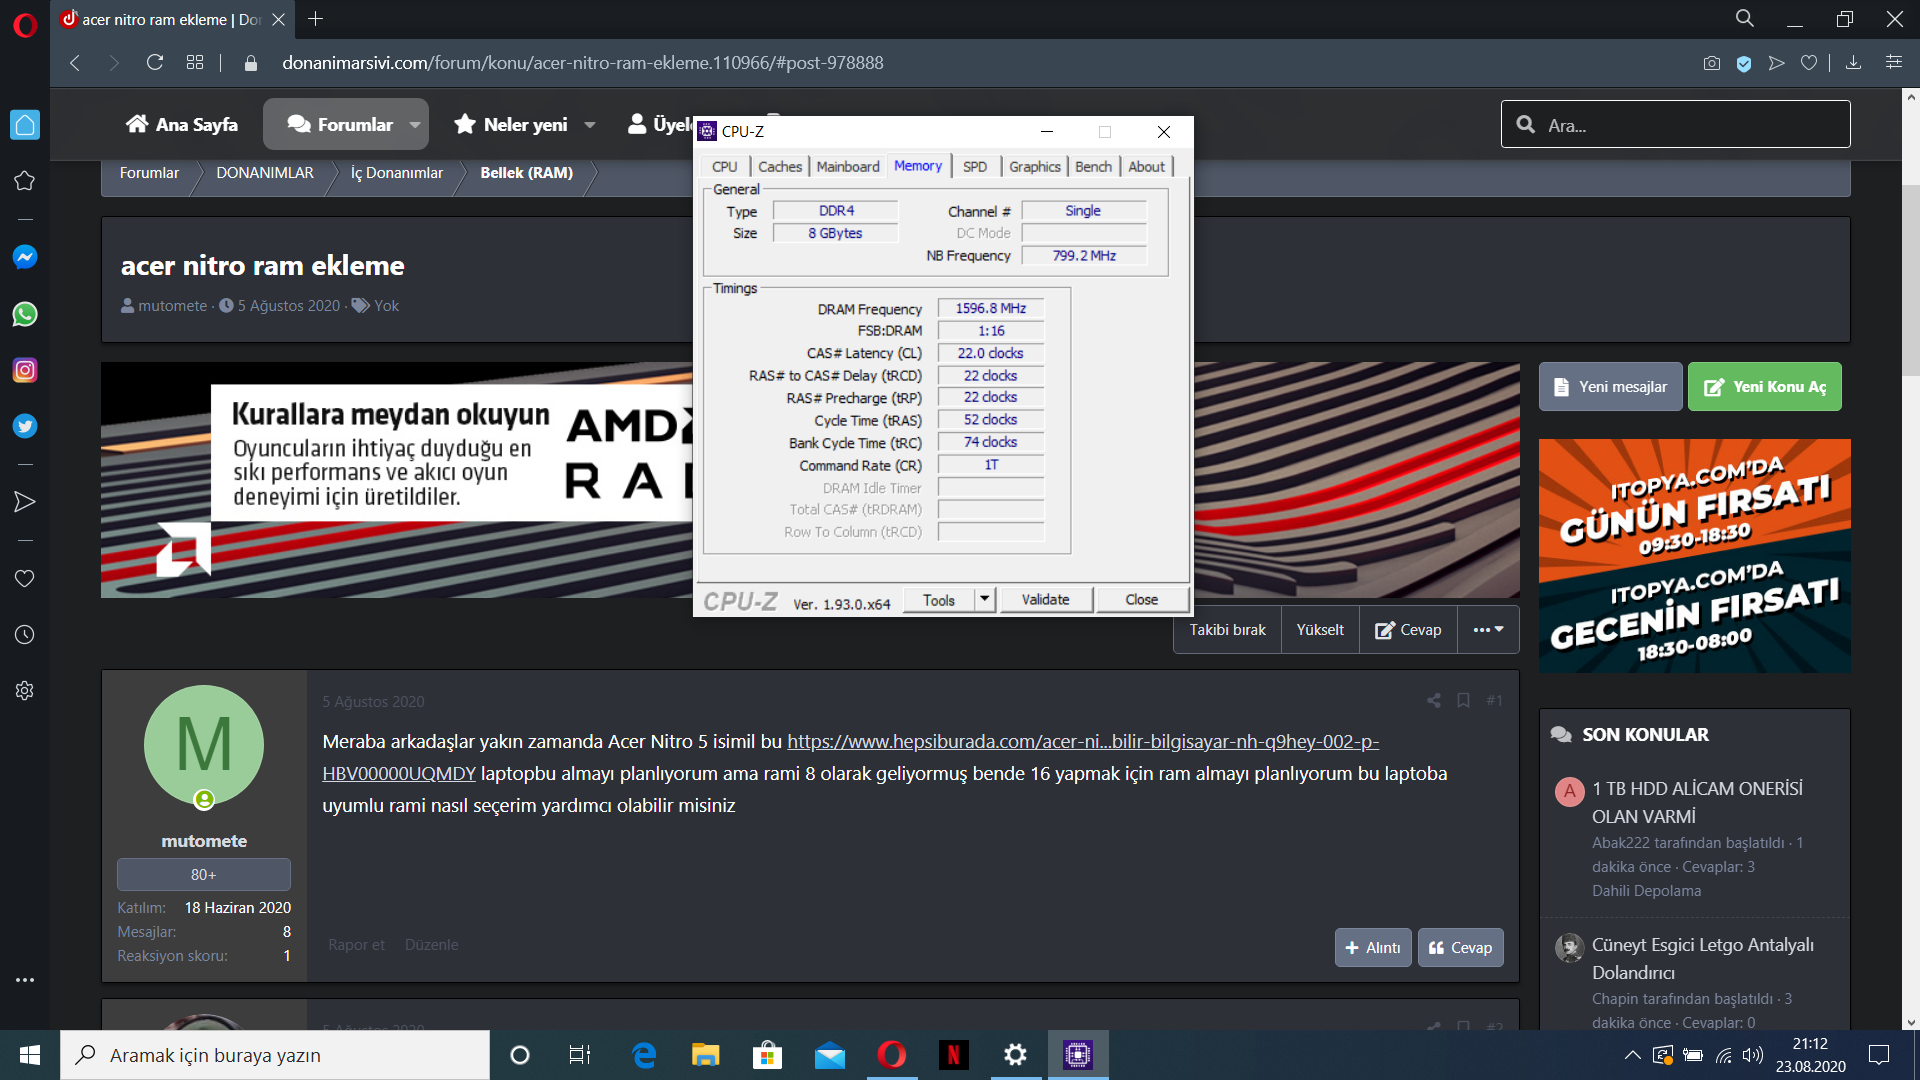Image resolution: width=1920 pixels, height=1080 pixels.
Task: Open Netflix from taskbar
Action: tap(953, 1055)
